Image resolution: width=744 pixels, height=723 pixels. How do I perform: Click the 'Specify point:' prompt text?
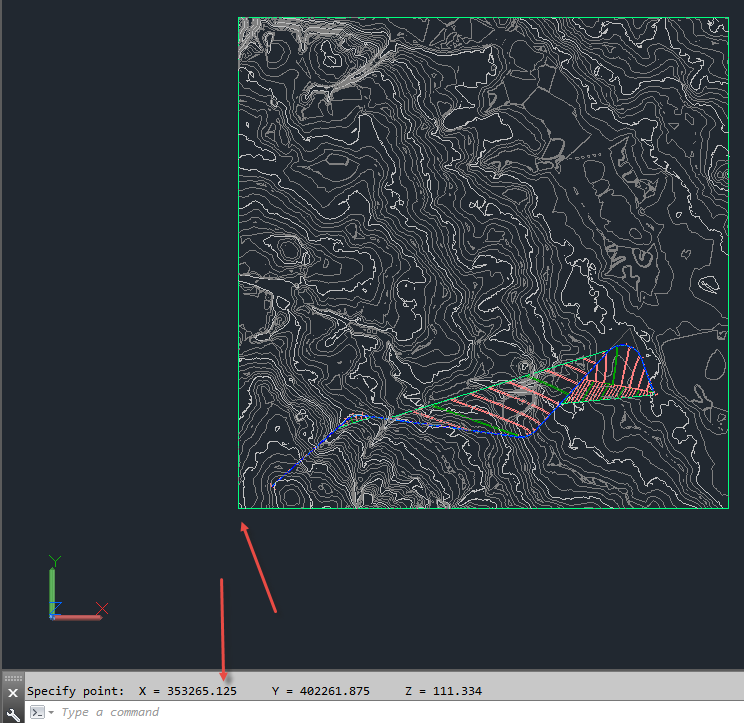click(x=75, y=691)
